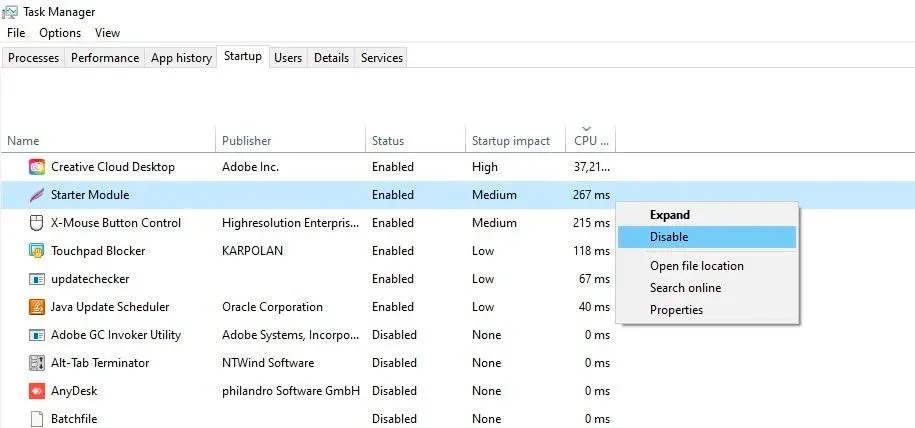The width and height of the screenshot is (915, 428).
Task: Sort by the Name column header
Action: click(108, 141)
